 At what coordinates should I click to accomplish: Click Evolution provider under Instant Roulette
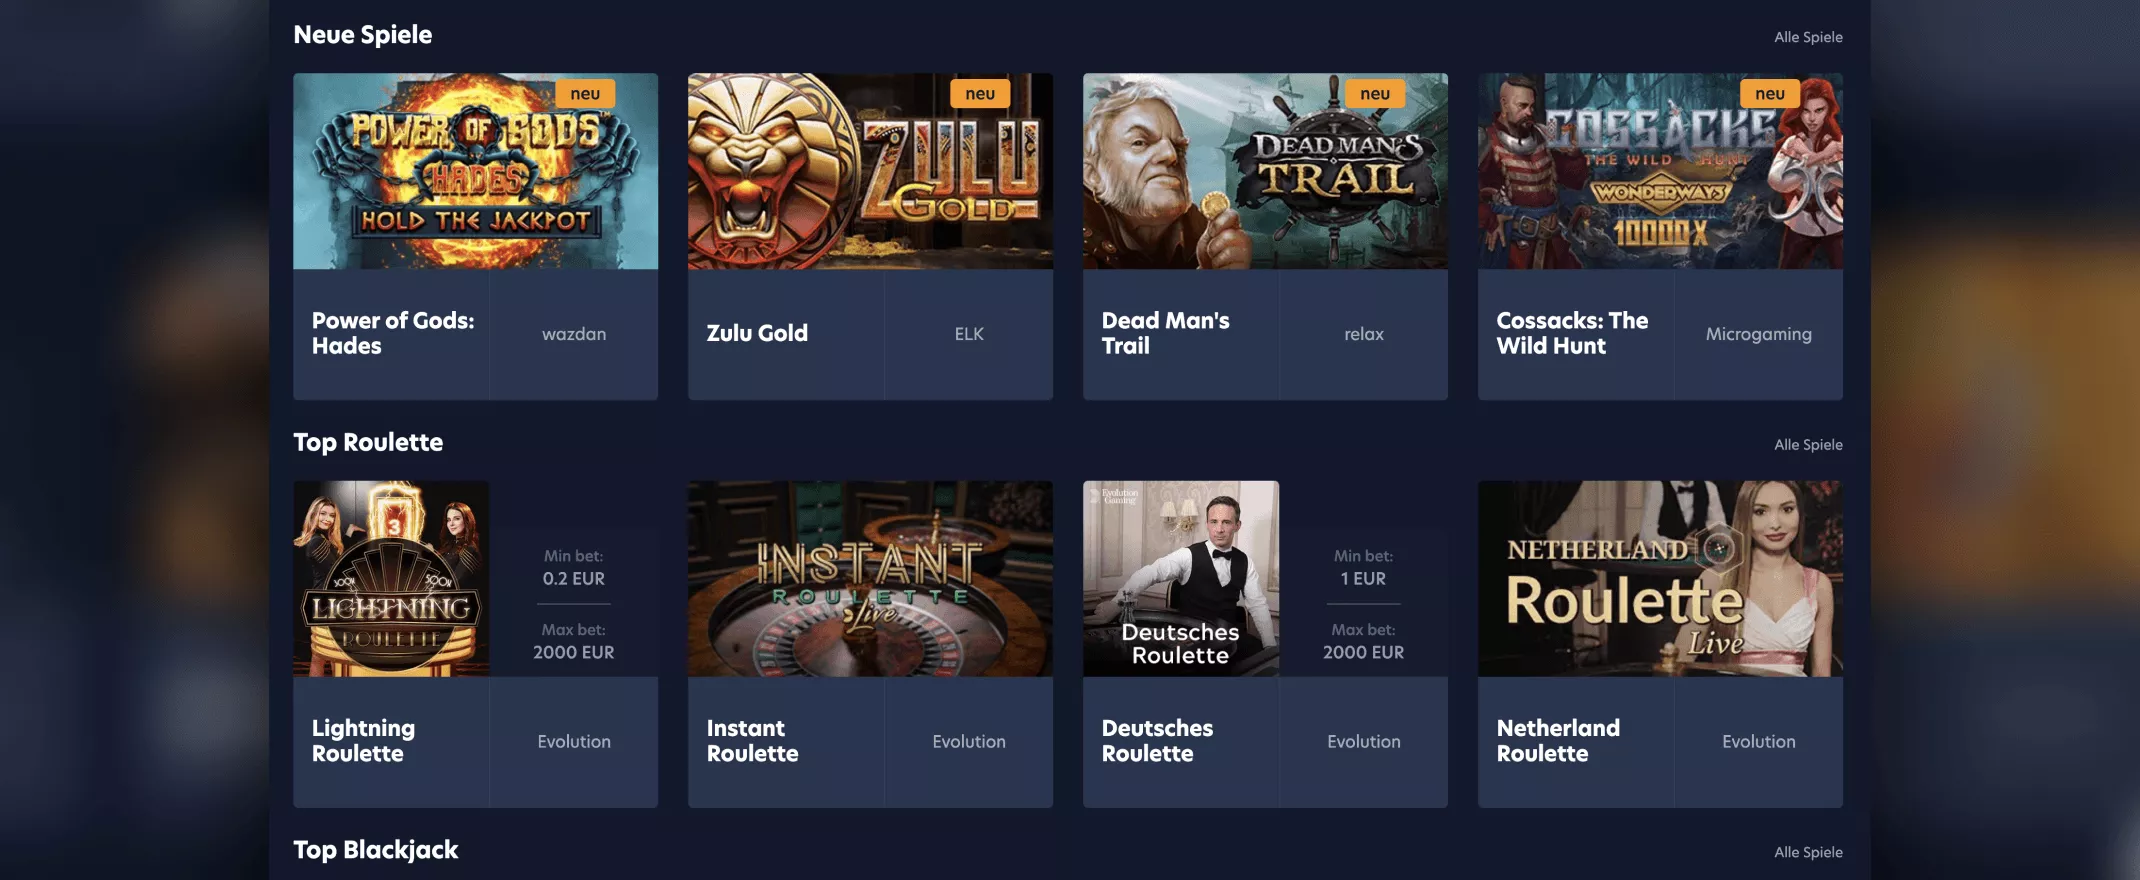tap(969, 741)
